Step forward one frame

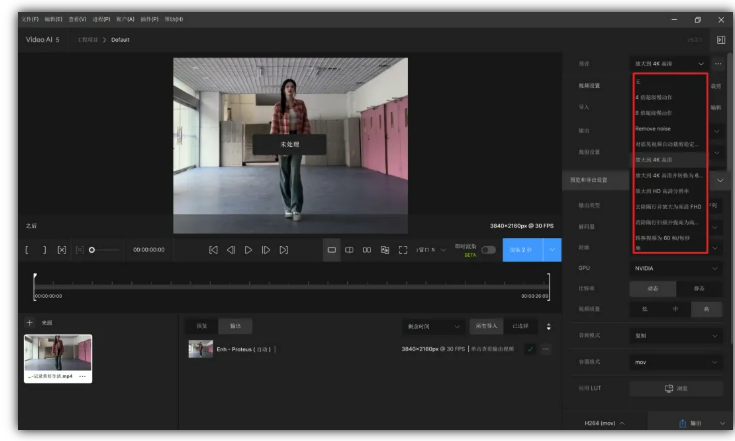(265, 250)
